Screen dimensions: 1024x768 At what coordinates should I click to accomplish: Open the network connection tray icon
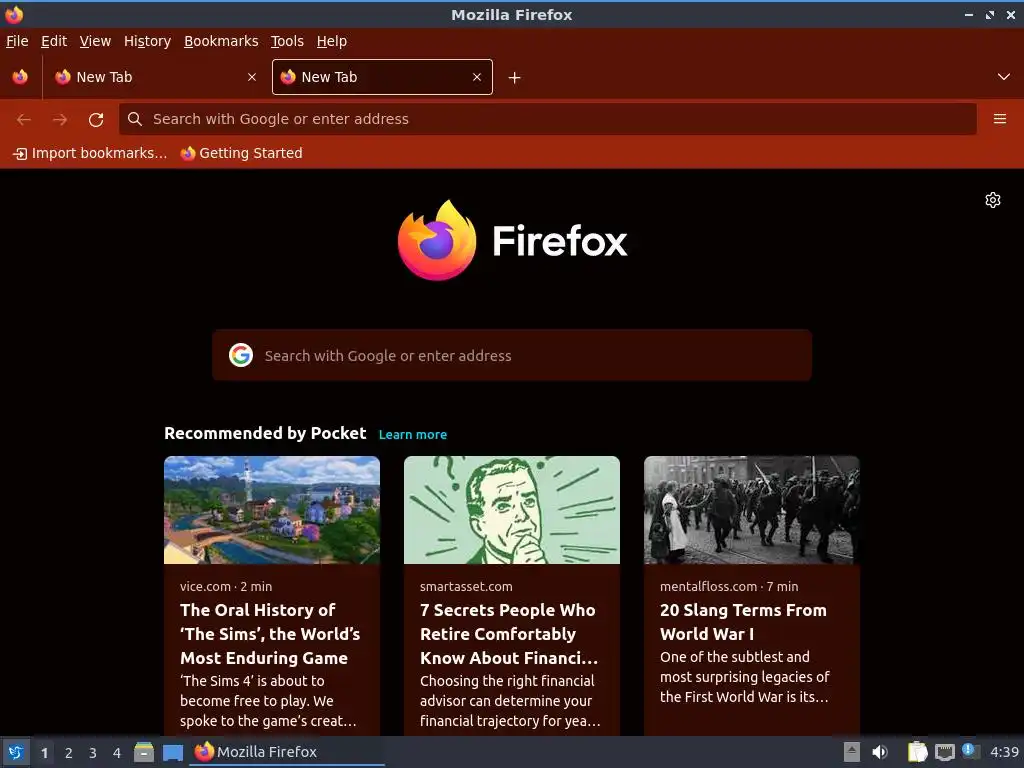pos(944,752)
